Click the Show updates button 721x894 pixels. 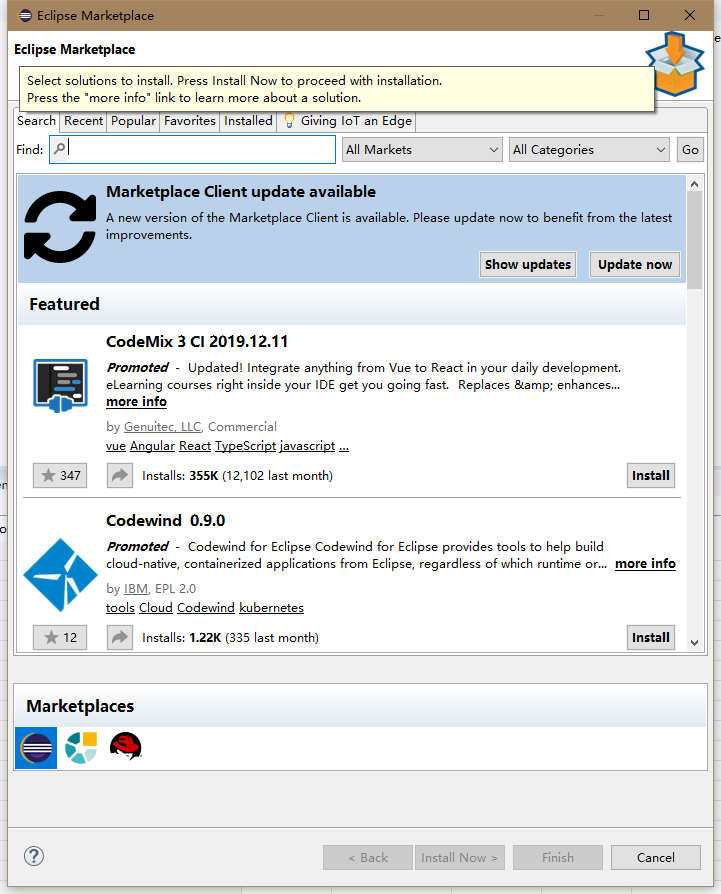point(528,265)
